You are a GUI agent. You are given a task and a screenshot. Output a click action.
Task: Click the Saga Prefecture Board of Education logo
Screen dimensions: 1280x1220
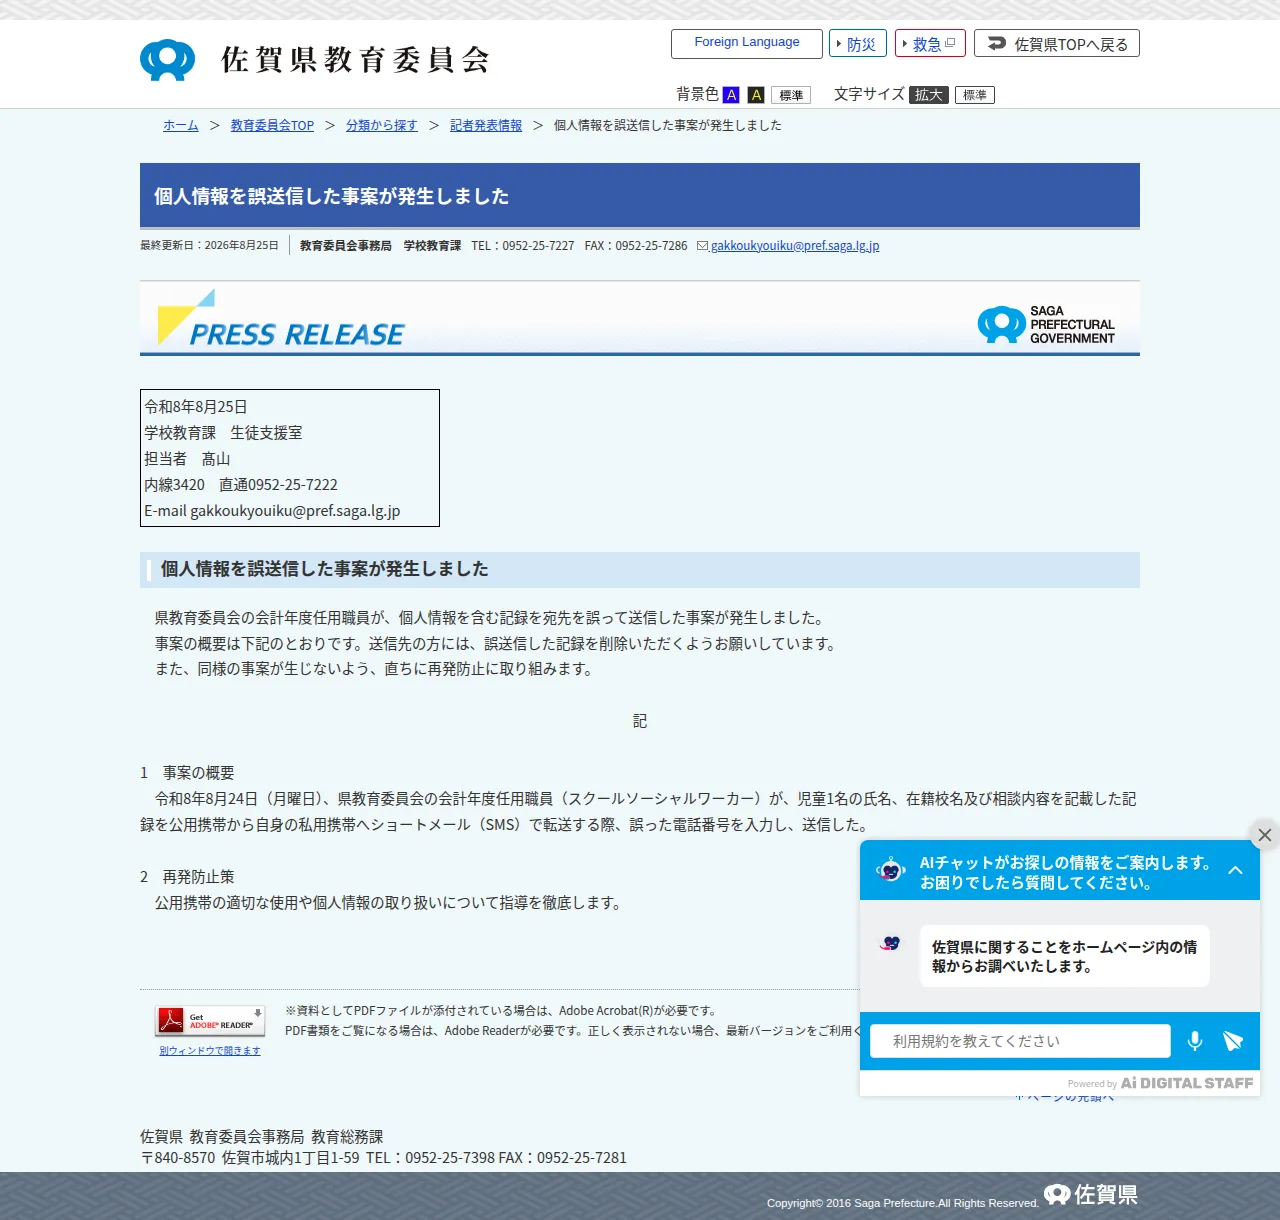pyautogui.click(x=315, y=60)
